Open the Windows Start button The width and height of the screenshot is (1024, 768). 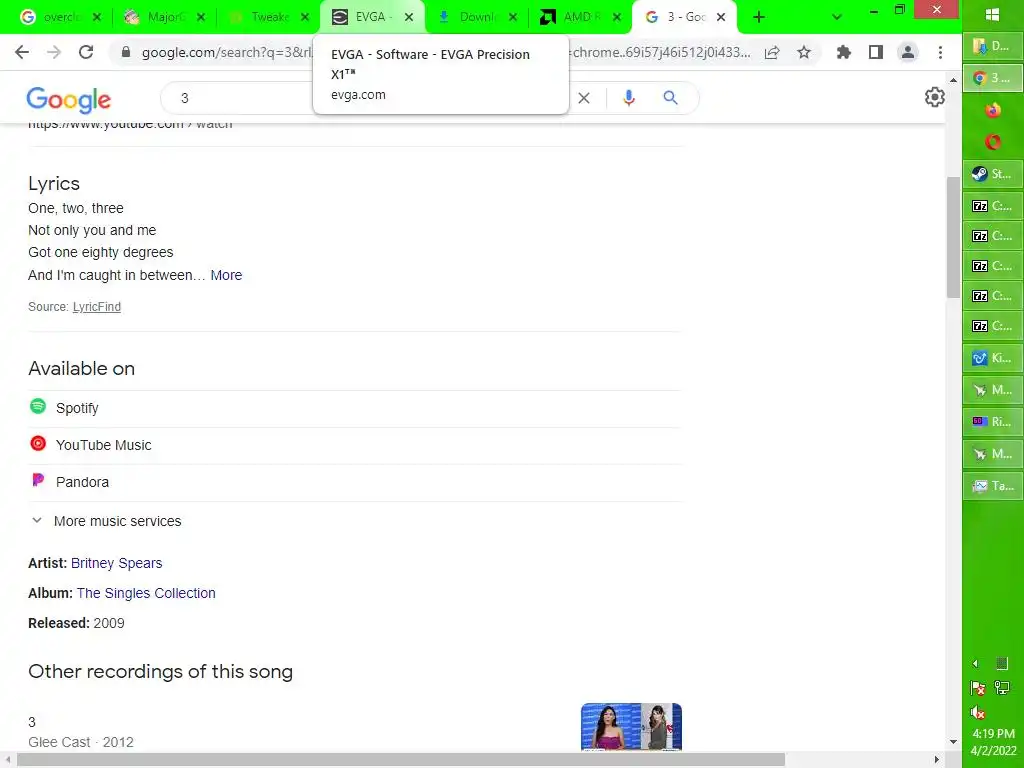(993, 15)
